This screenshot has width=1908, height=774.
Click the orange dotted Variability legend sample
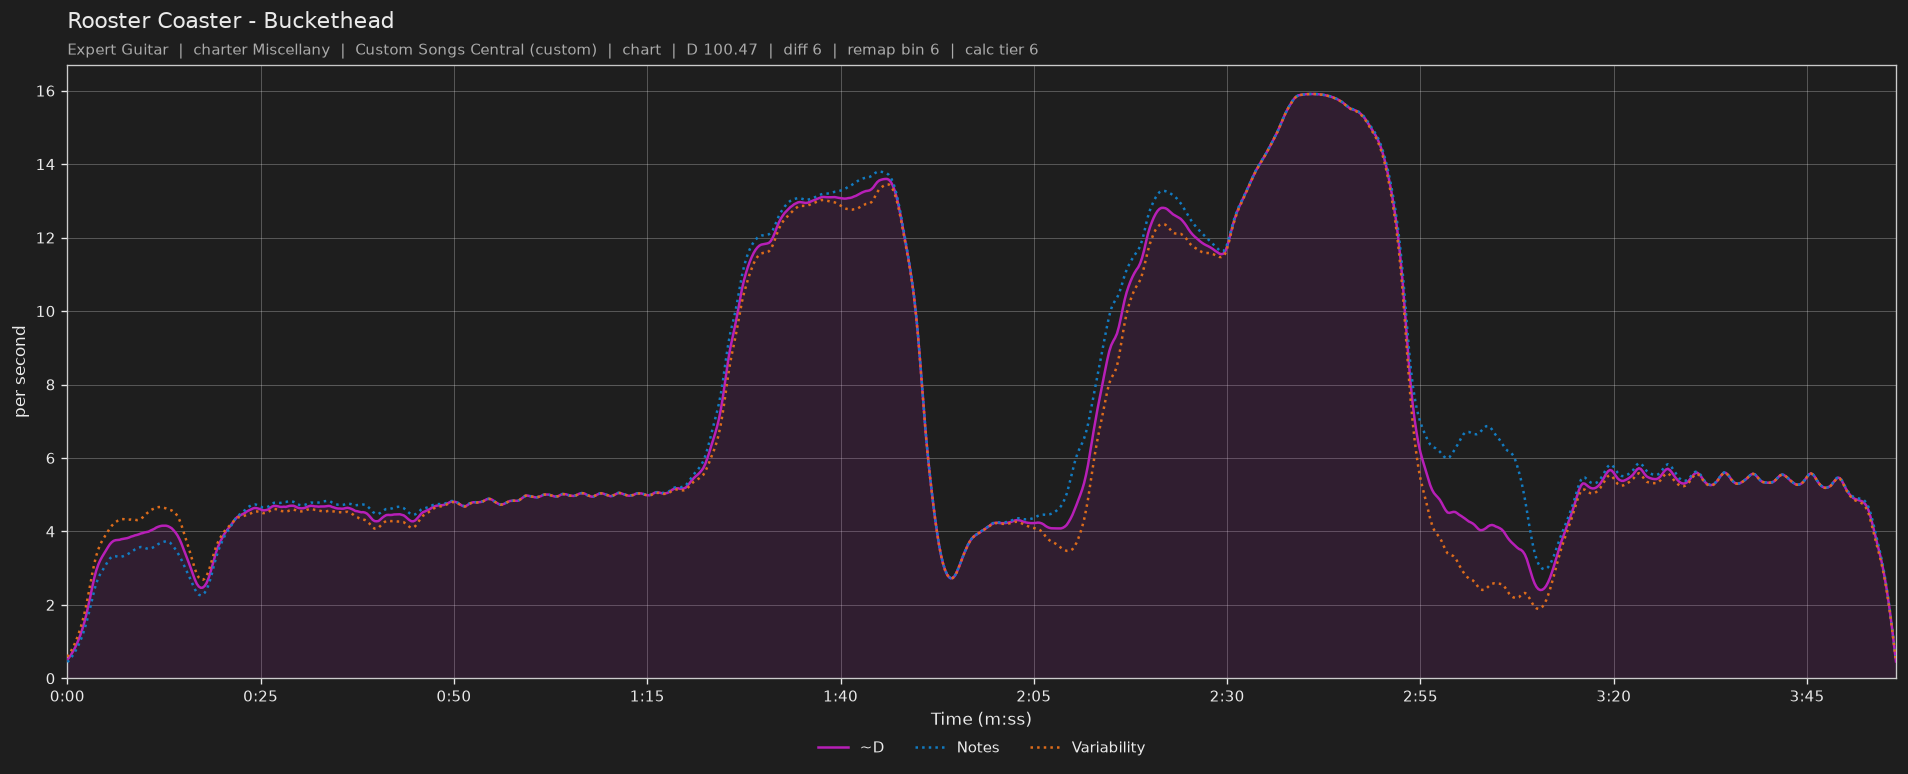coord(1046,748)
